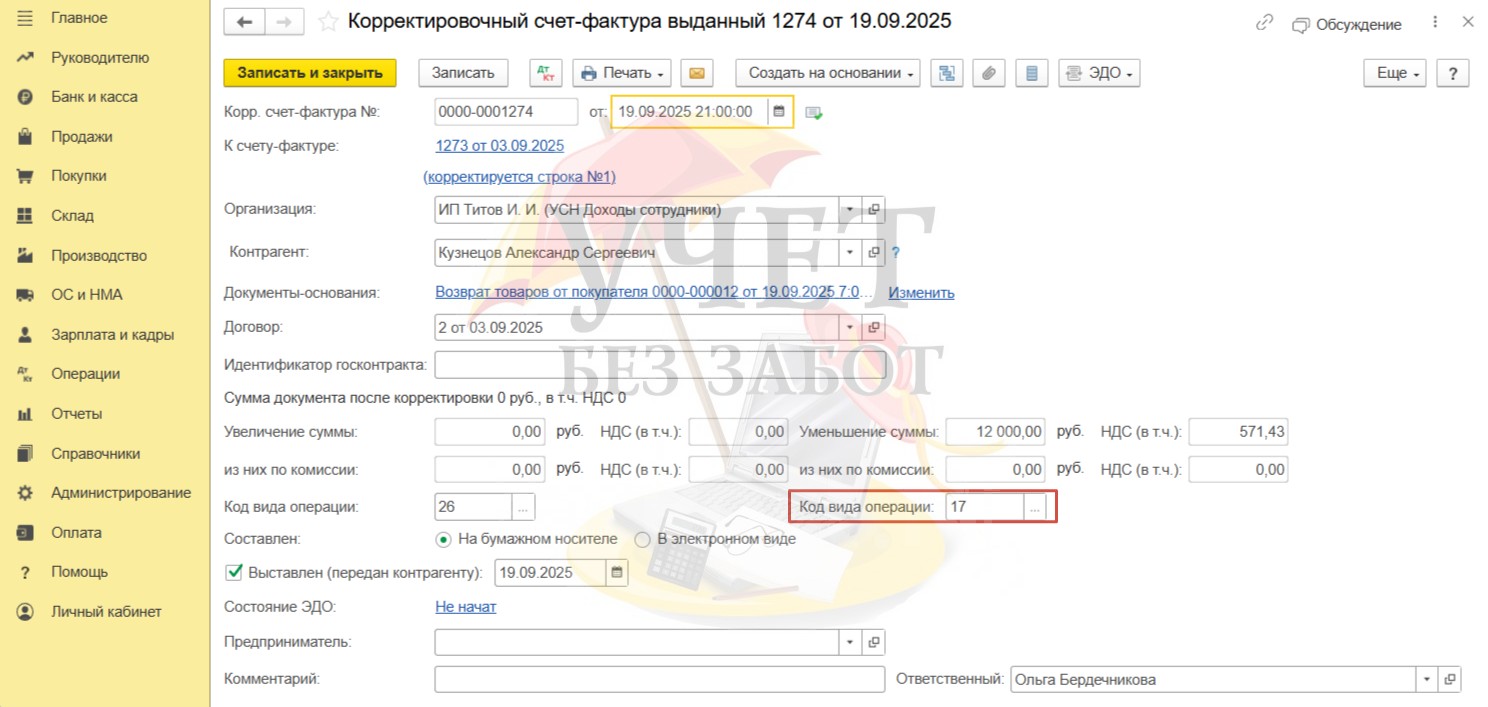Click the Не начат ЭДО status link
Screen dimensions: 1488x707
coord(466,607)
